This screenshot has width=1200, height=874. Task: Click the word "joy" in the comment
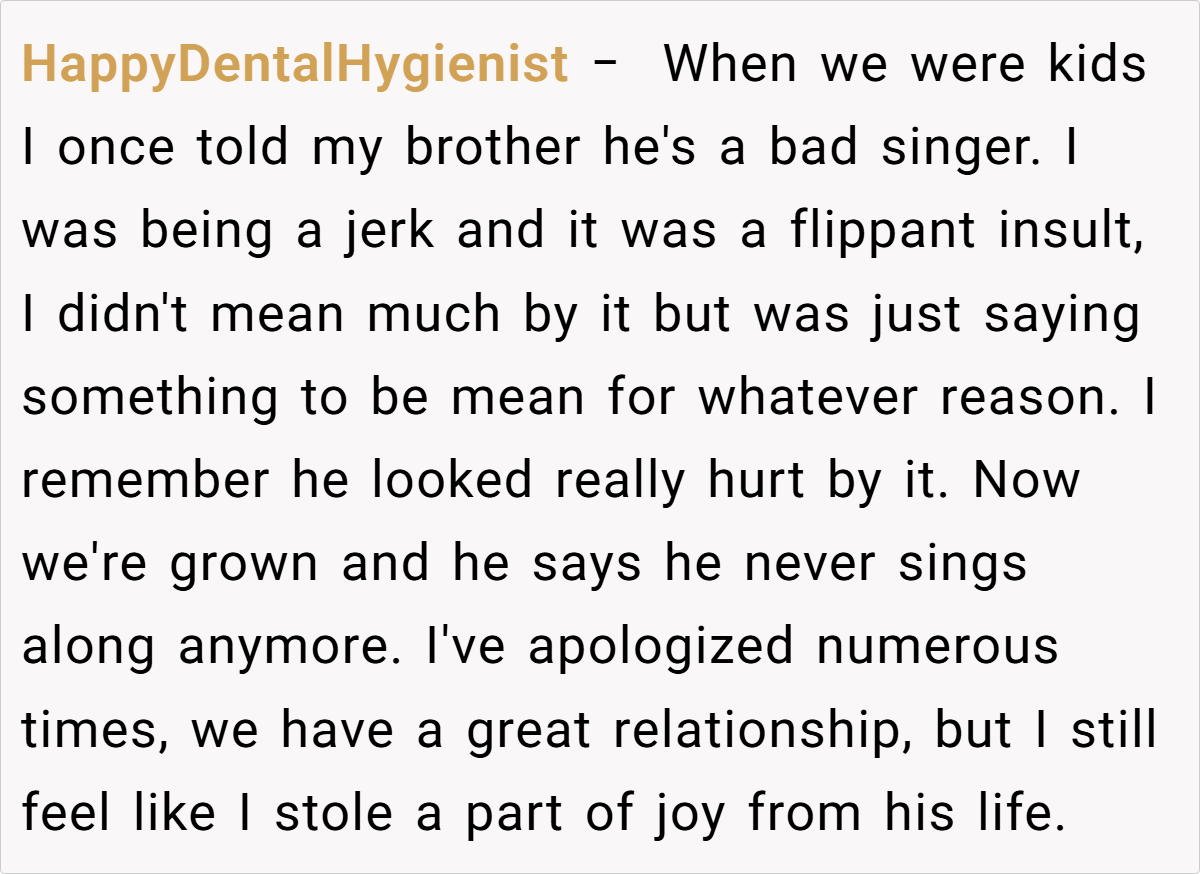688,813
